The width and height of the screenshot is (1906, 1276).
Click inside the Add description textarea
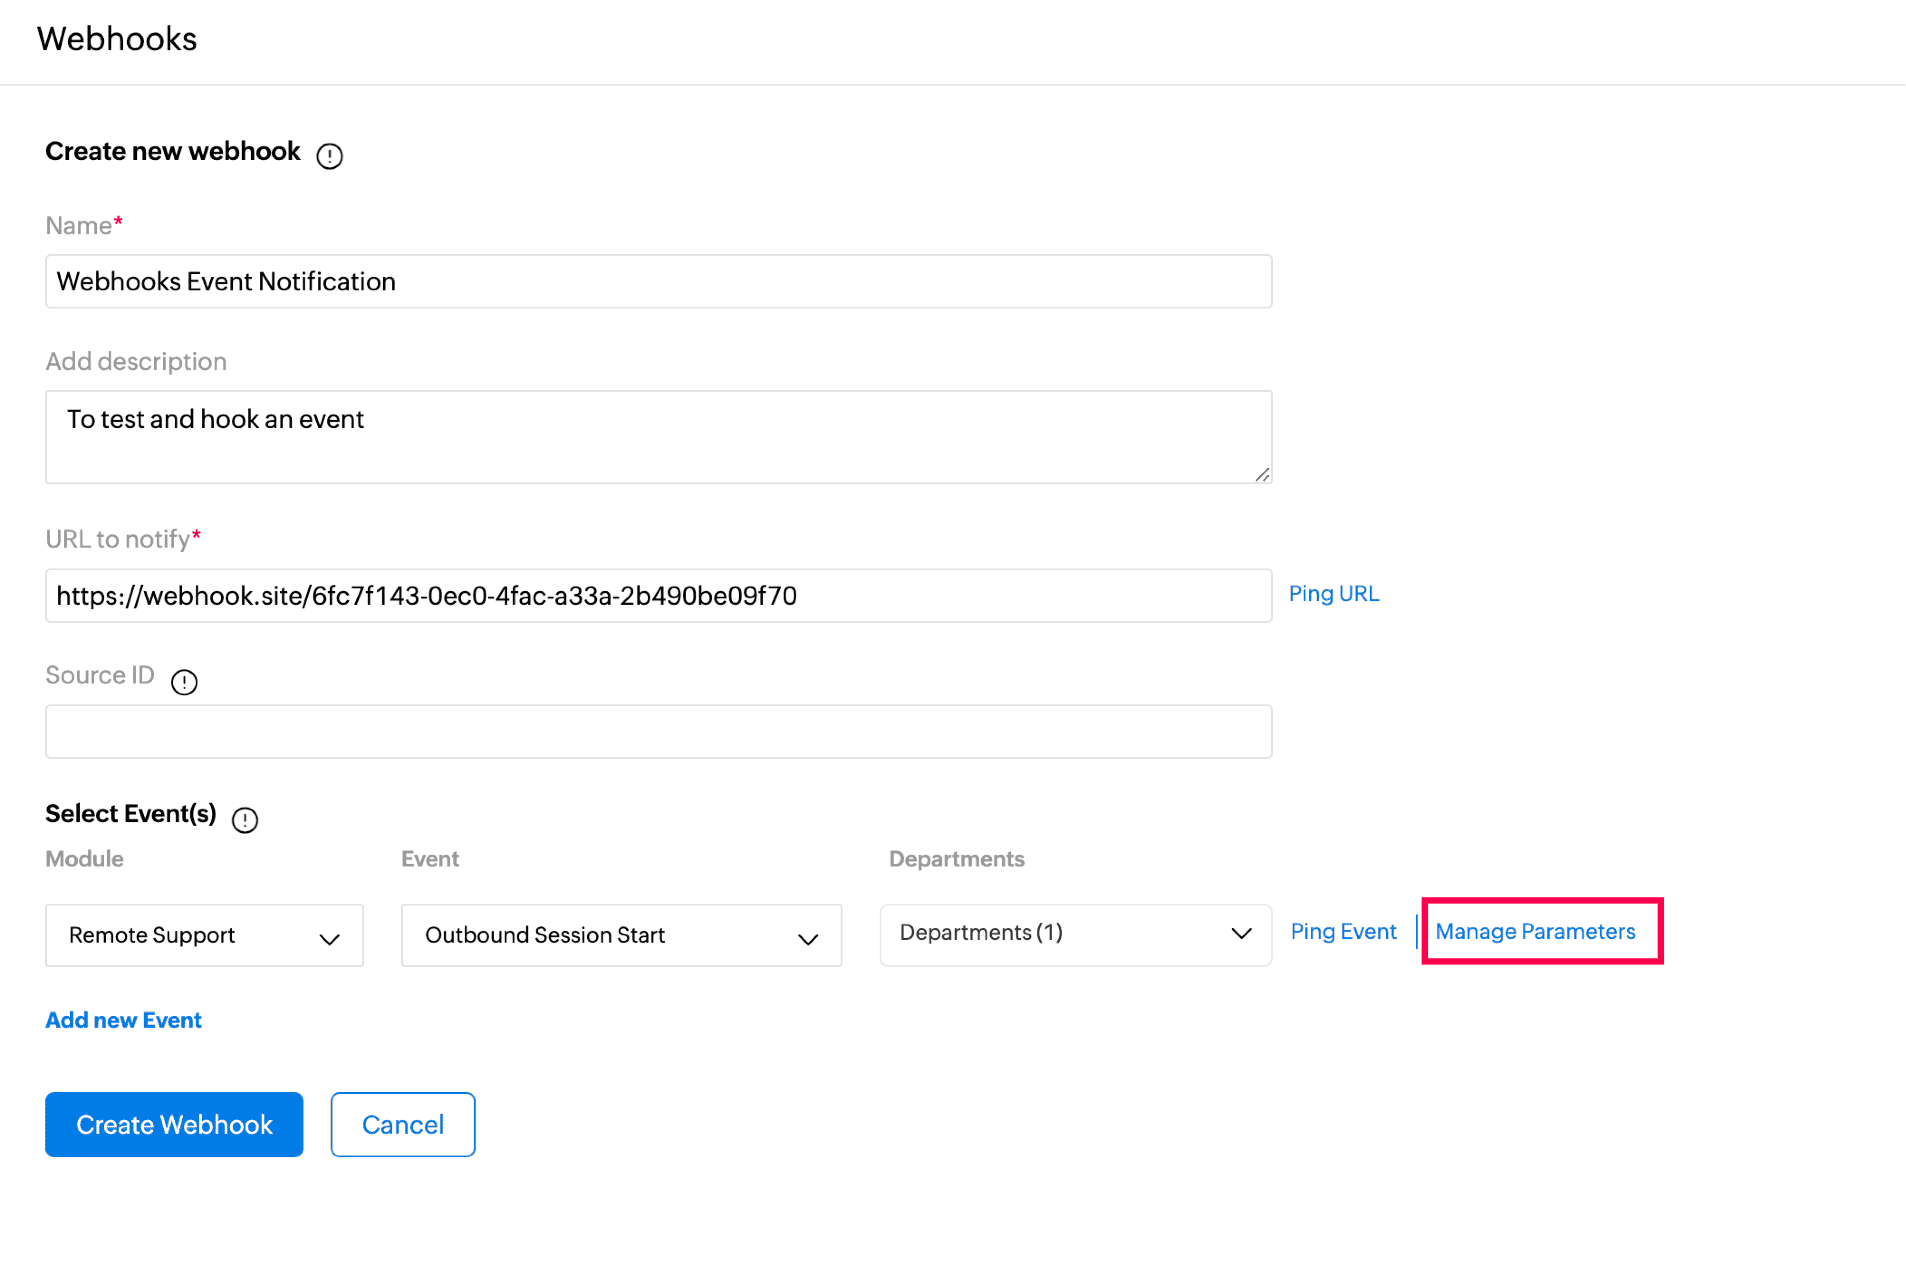pyautogui.click(x=658, y=437)
